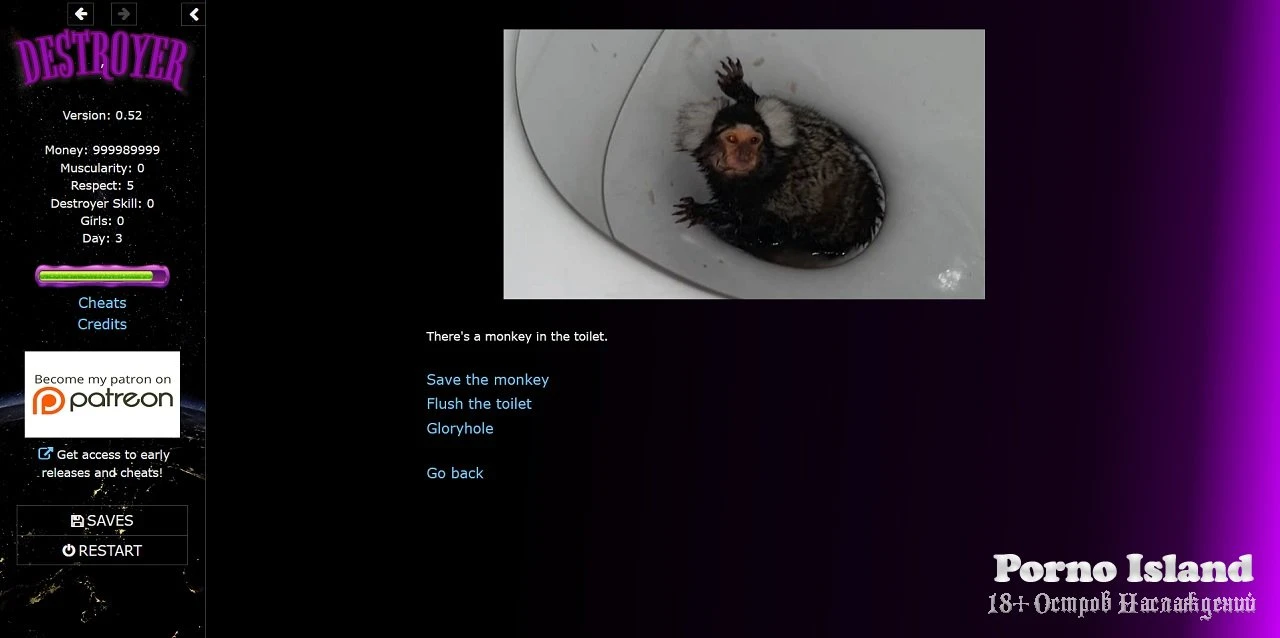Choose the Go back link
Image resolution: width=1280 pixels, height=638 pixels.
455,473
